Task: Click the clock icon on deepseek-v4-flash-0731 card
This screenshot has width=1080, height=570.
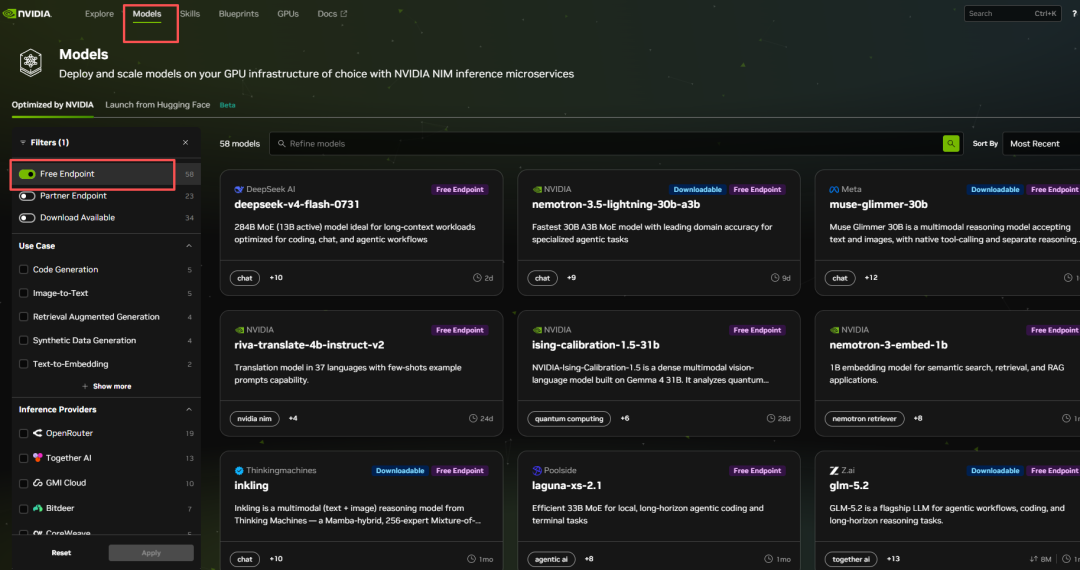Action: coord(477,278)
